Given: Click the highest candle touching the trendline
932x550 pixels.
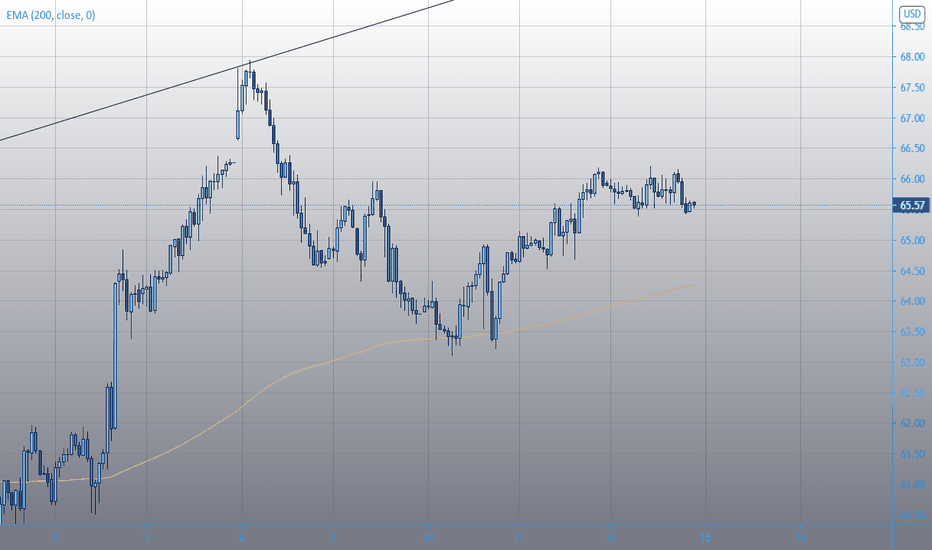Looking at the screenshot, I should [x=250, y=73].
